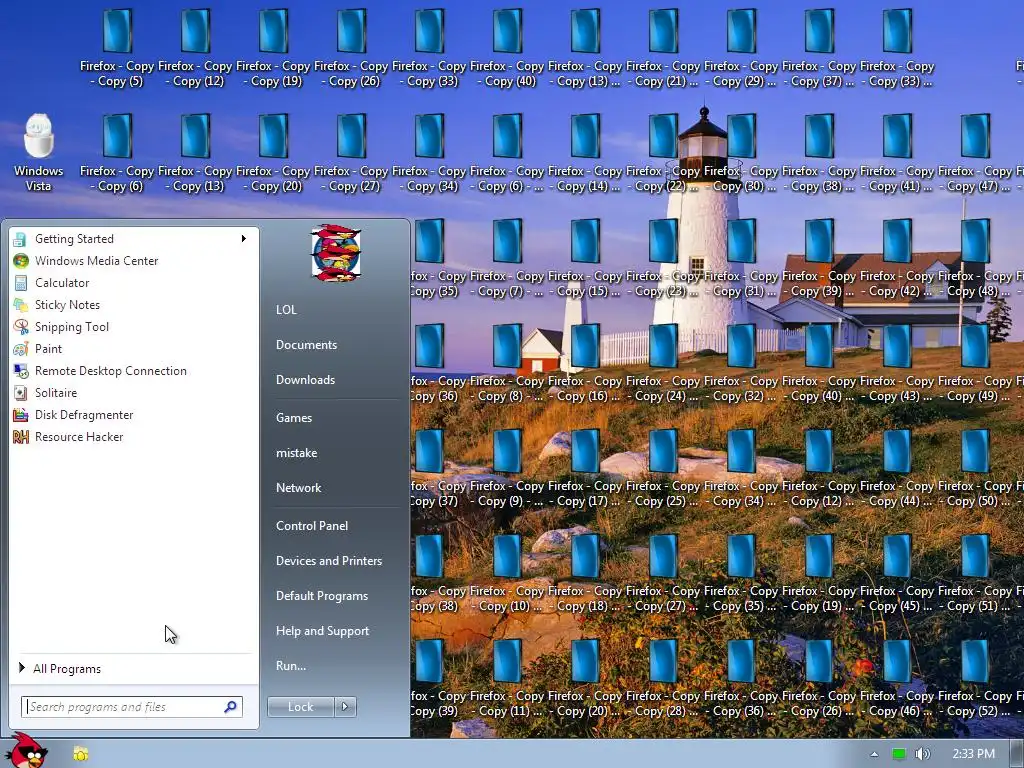Launch Resource Hacker
Image resolution: width=1024 pixels, height=768 pixels.
(x=134, y=437)
